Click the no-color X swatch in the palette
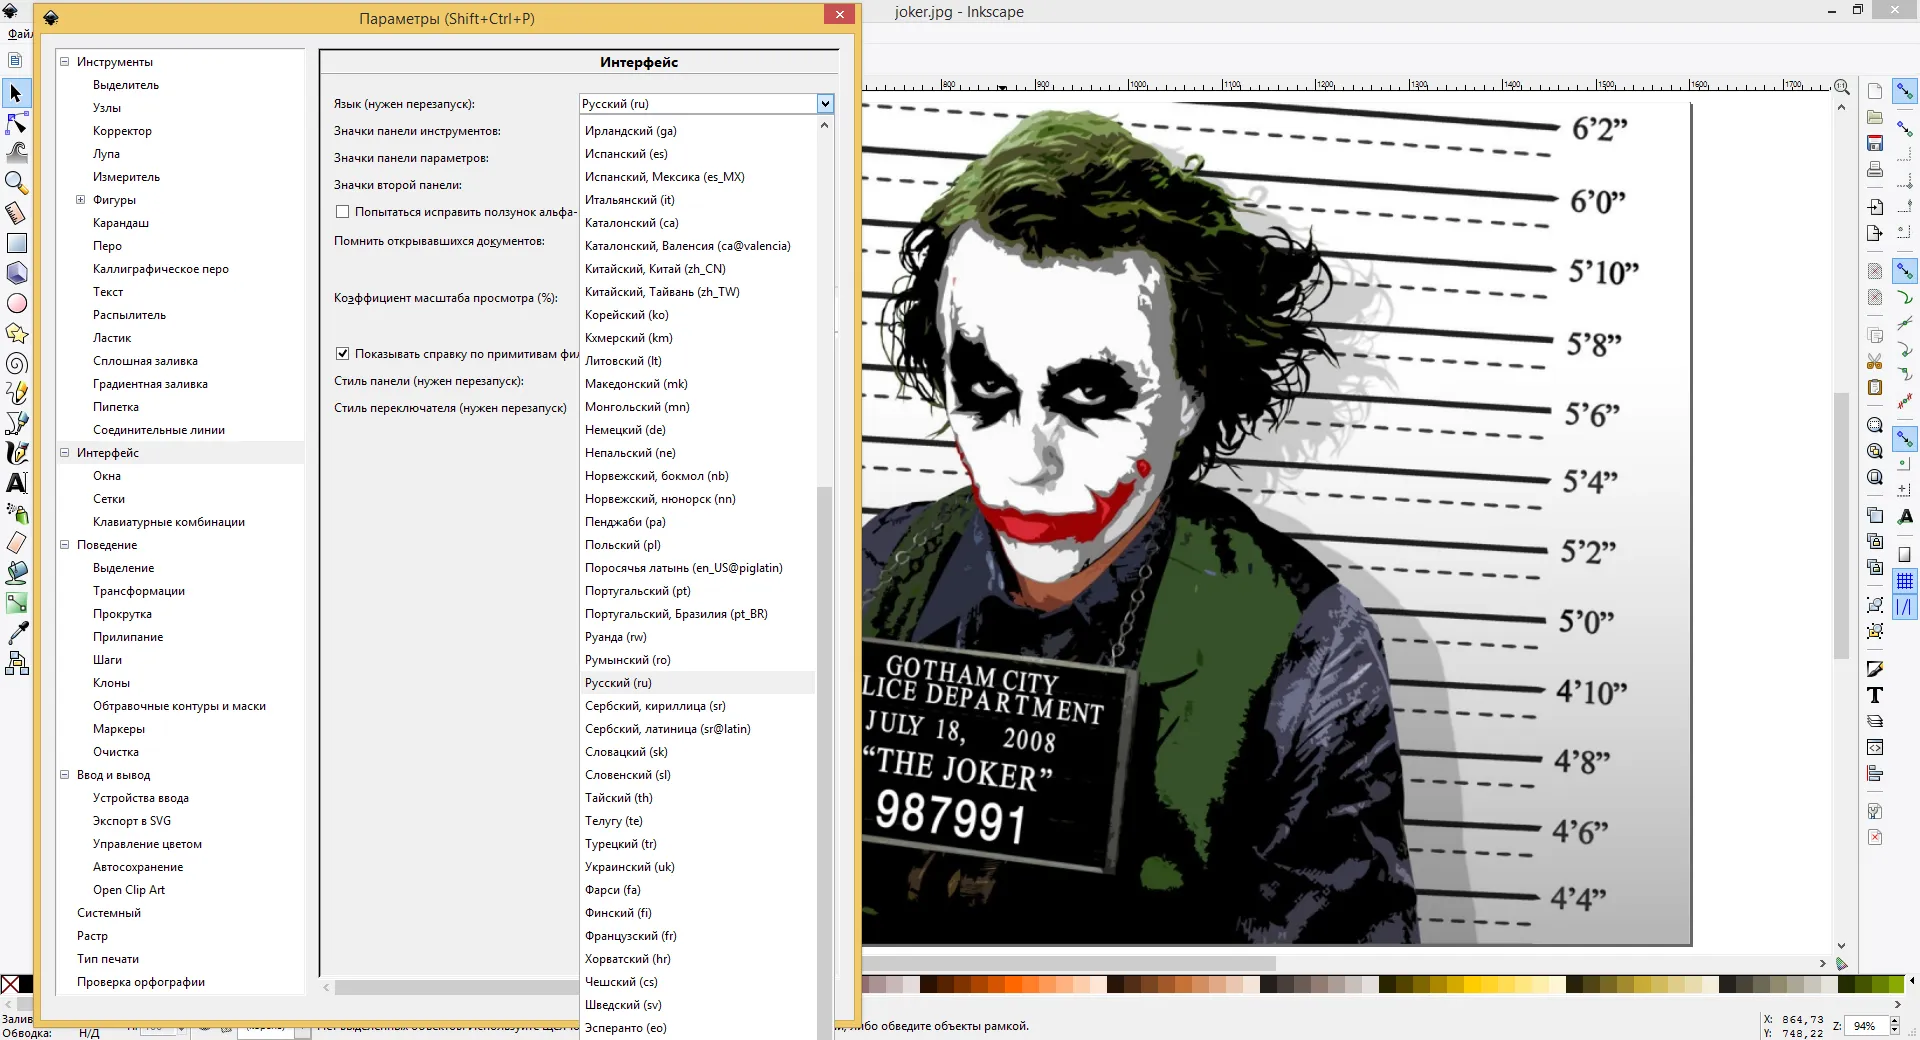Viewport: 1920px width, 1040px height. click(10, 985)
